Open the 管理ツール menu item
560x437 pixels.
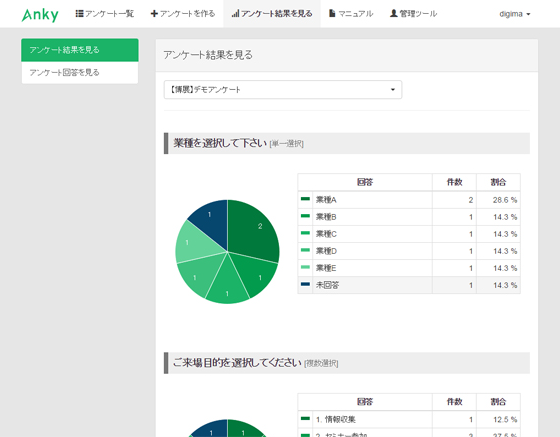(x=414, y=14)
